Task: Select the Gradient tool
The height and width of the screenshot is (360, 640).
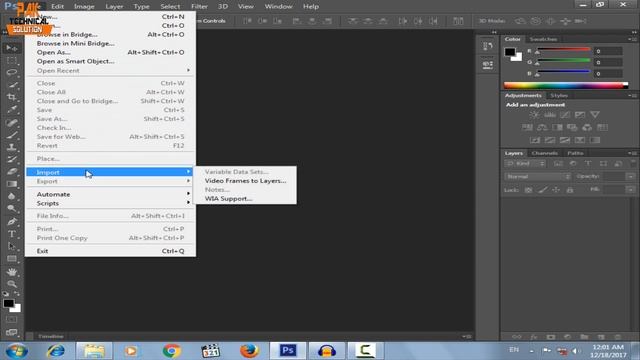Action: click(x=11, y=184)
